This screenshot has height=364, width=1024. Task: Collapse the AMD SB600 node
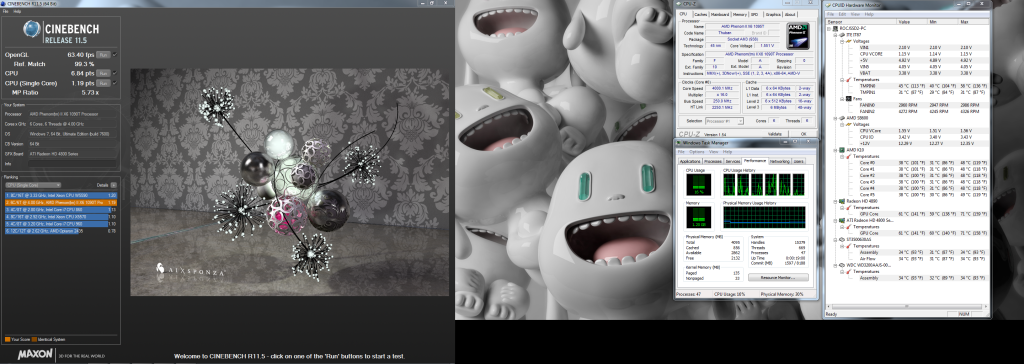click(x=835, y=118)
